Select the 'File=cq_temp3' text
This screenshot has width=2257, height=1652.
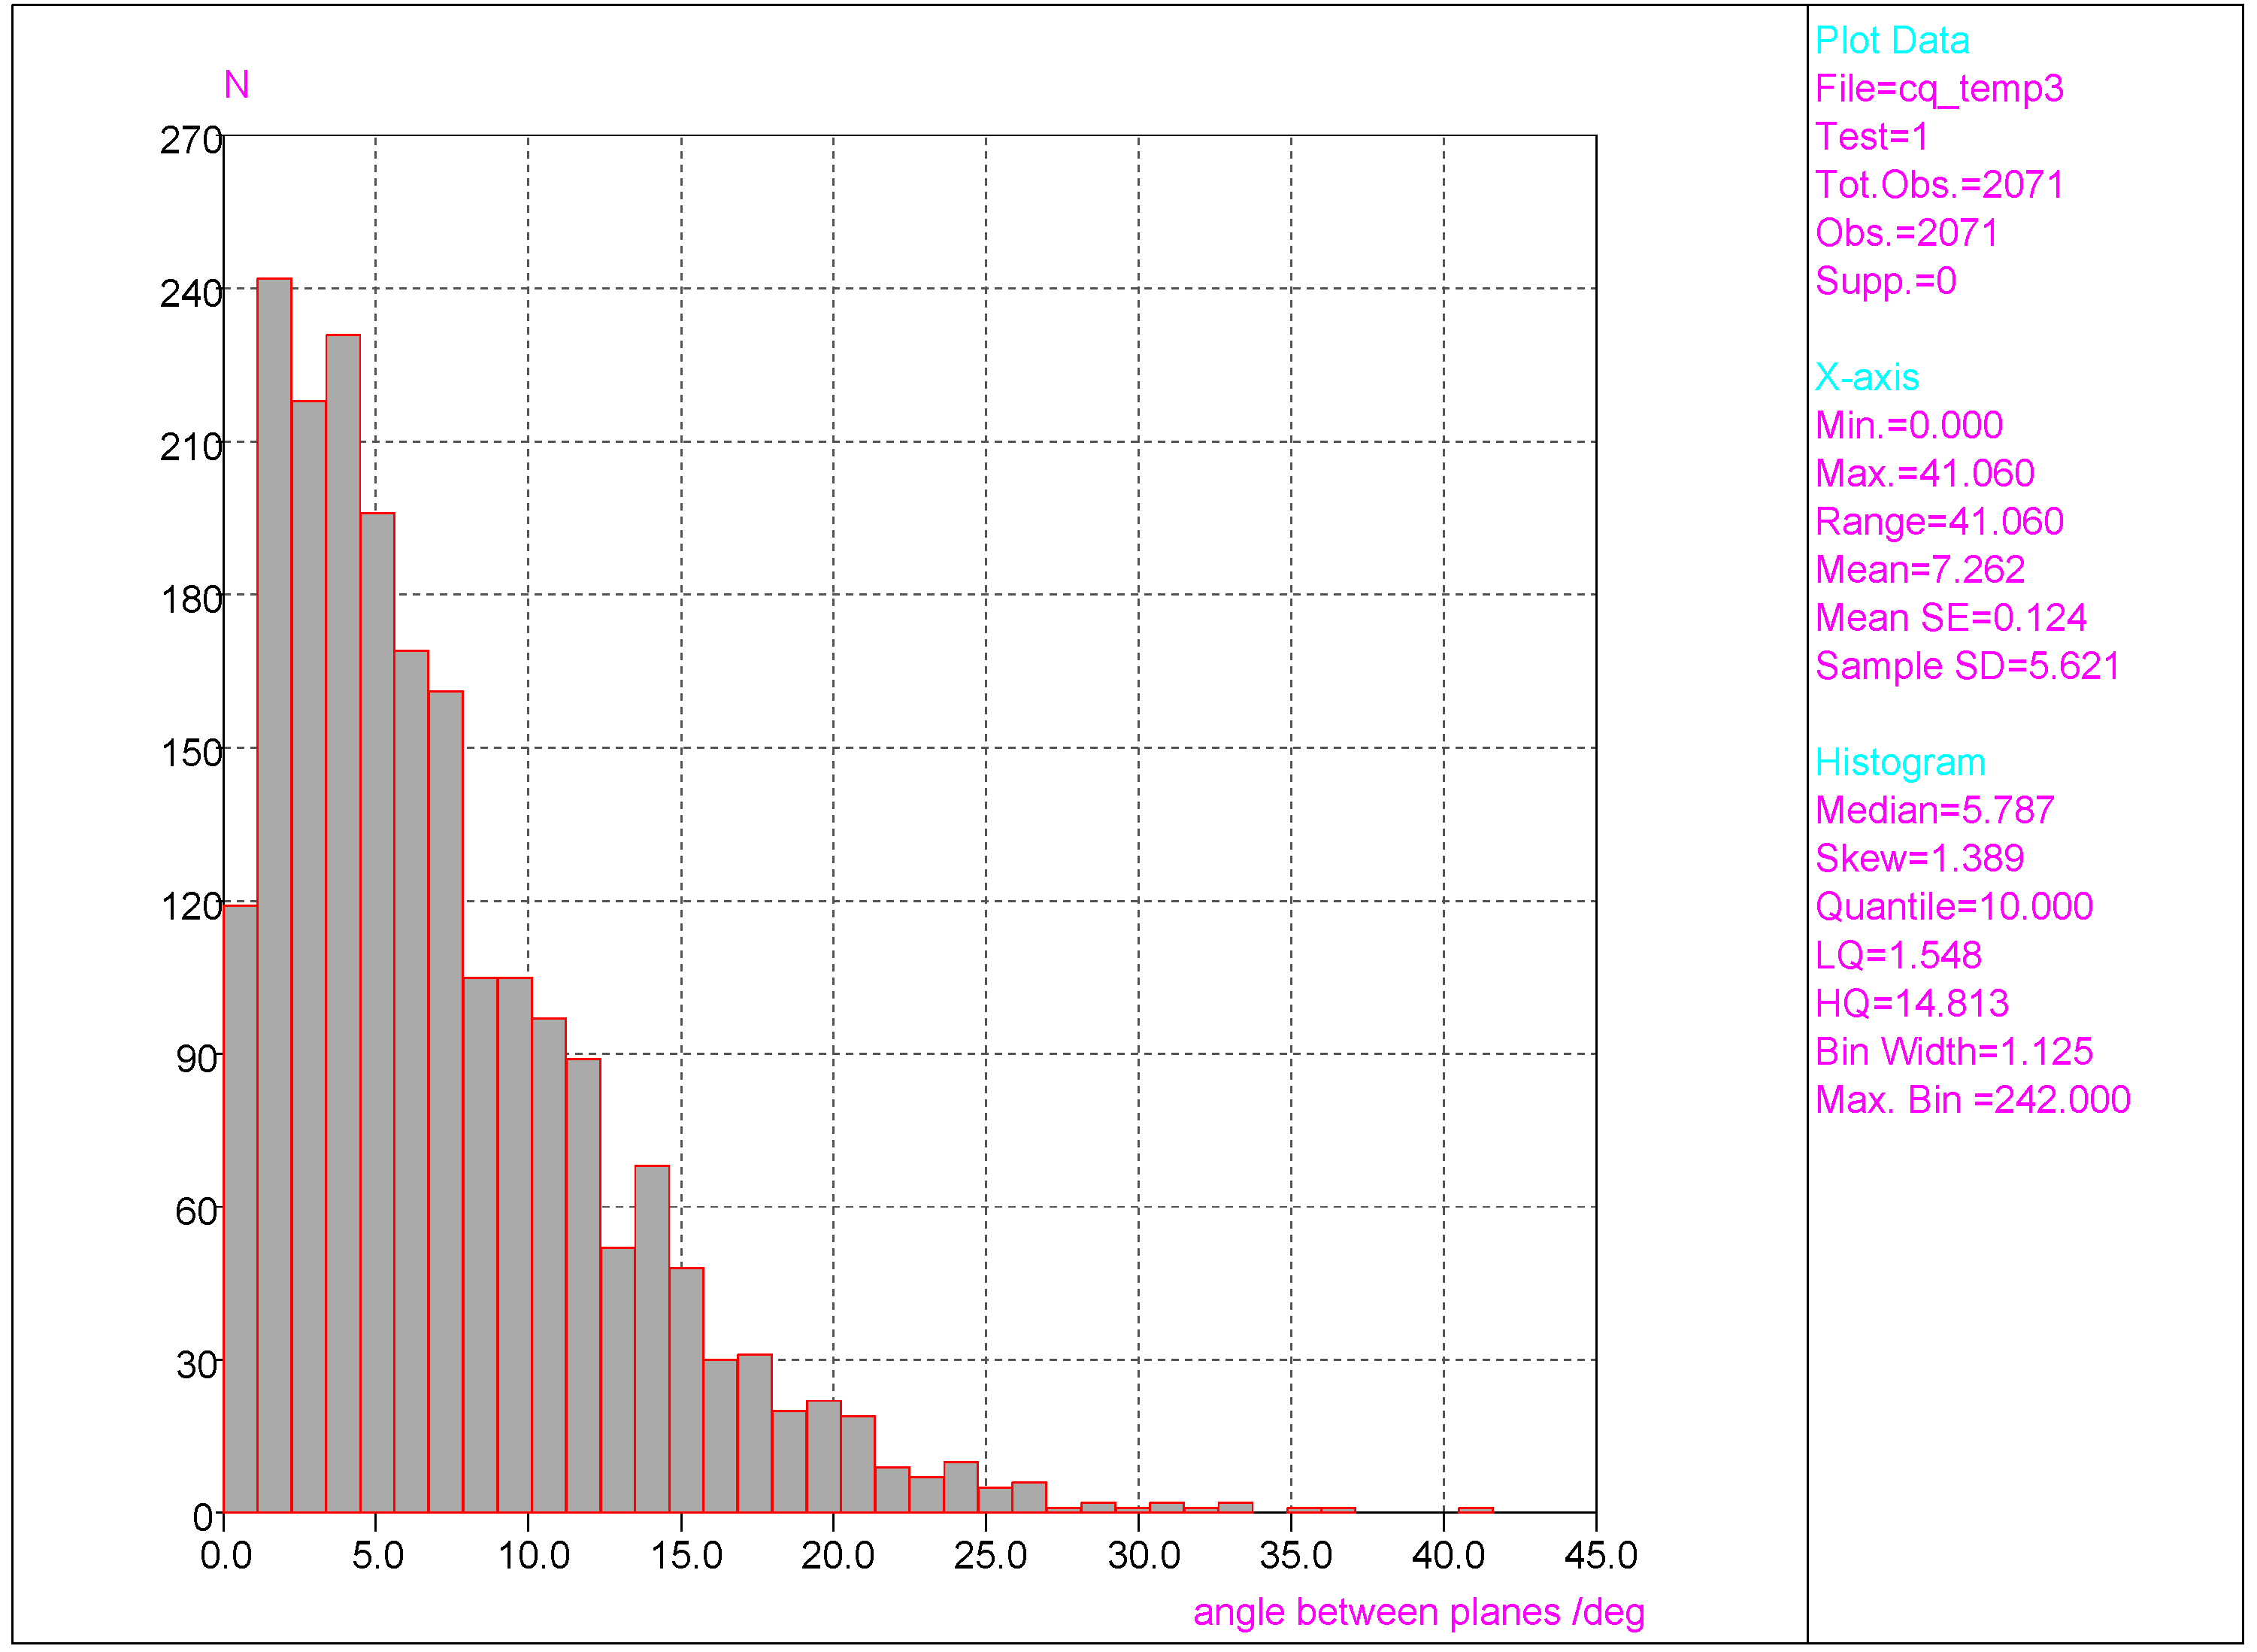(x=1939, y=89)
